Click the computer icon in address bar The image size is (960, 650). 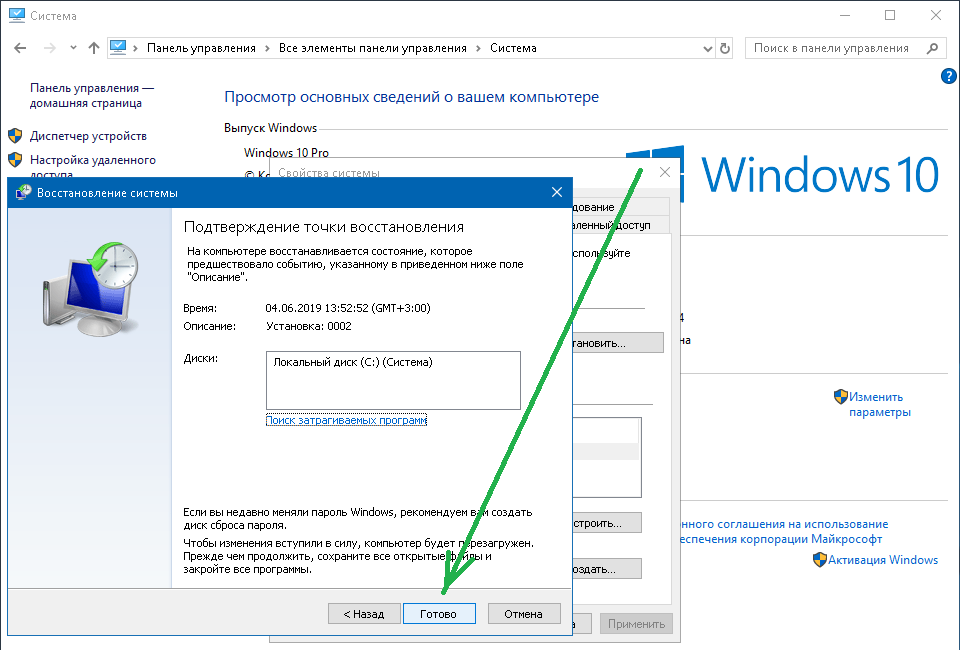click(118, 47)
